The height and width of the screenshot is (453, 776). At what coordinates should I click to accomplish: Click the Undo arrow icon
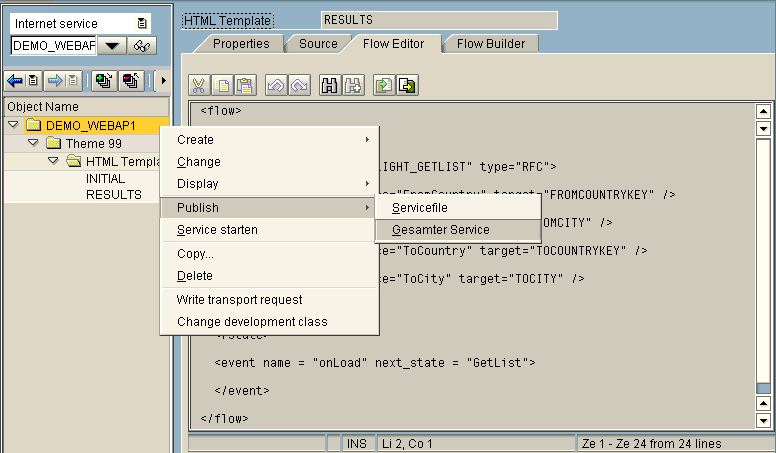click(276, 86)
